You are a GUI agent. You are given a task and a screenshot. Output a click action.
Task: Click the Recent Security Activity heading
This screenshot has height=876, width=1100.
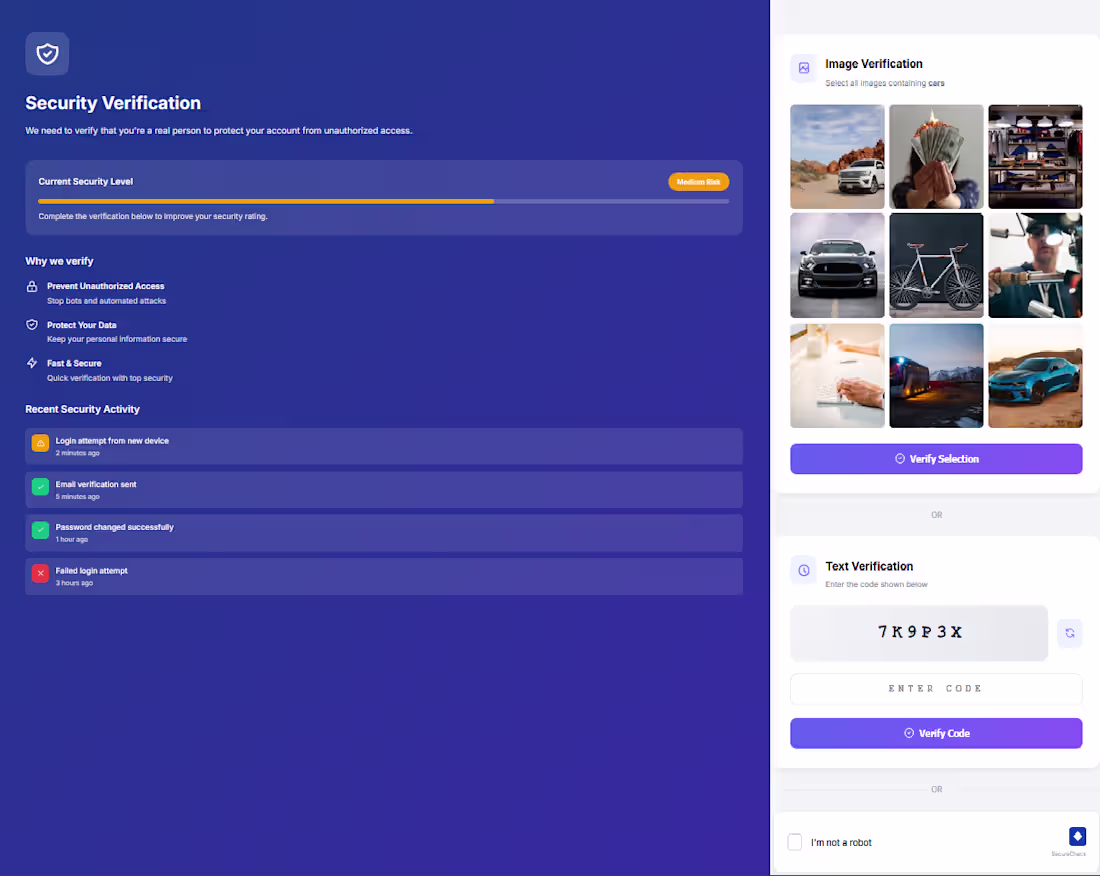point(83,409)
